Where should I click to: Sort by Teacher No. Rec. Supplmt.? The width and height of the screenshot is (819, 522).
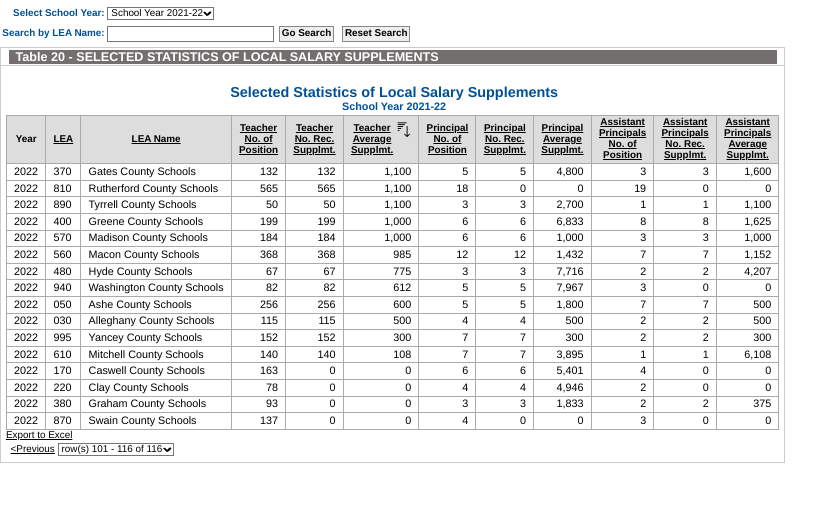coord(314,139)
